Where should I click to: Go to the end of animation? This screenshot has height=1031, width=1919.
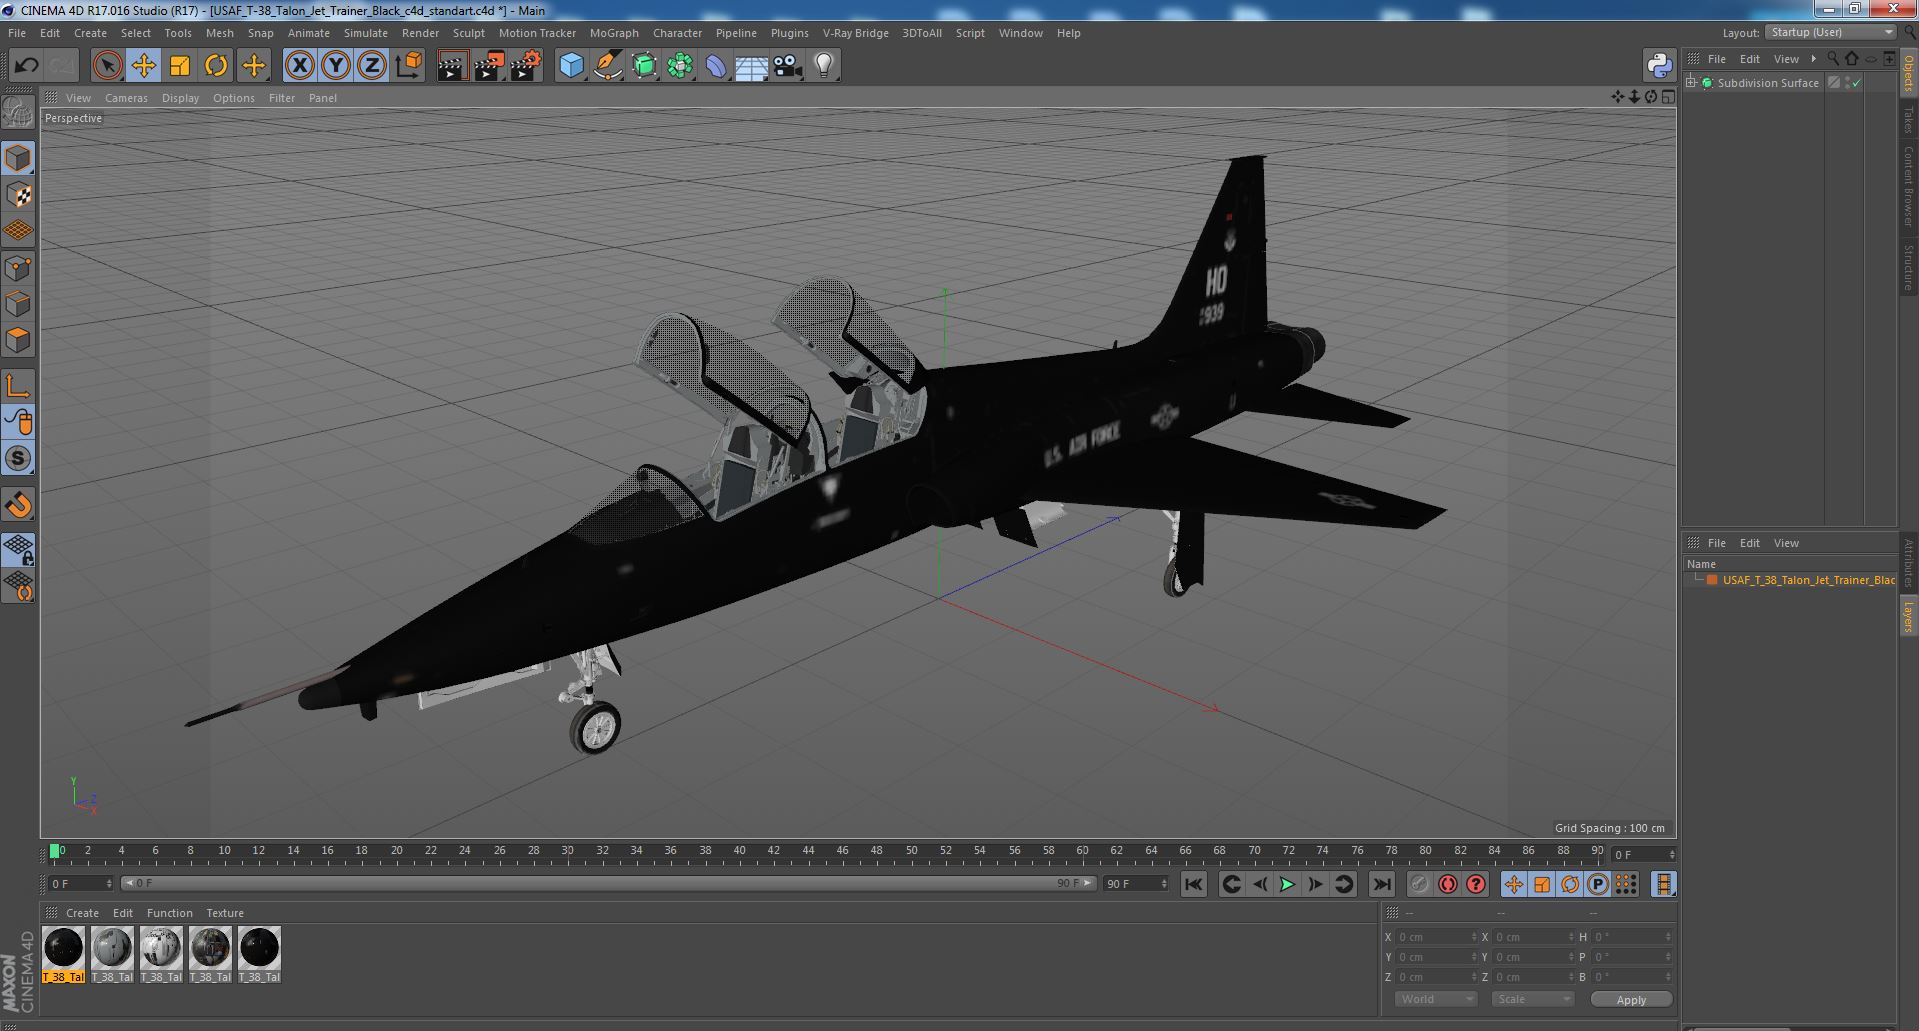tap(1381, 884)
